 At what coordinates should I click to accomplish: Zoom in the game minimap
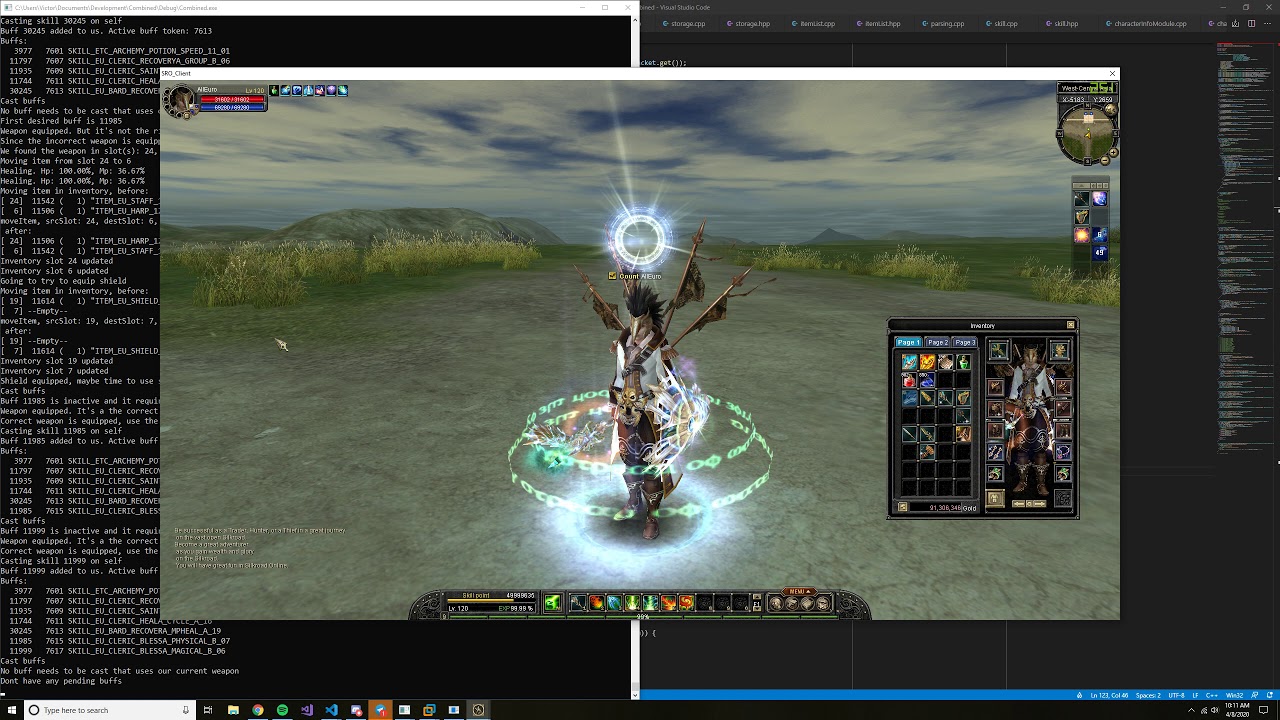coord(1114,152)
